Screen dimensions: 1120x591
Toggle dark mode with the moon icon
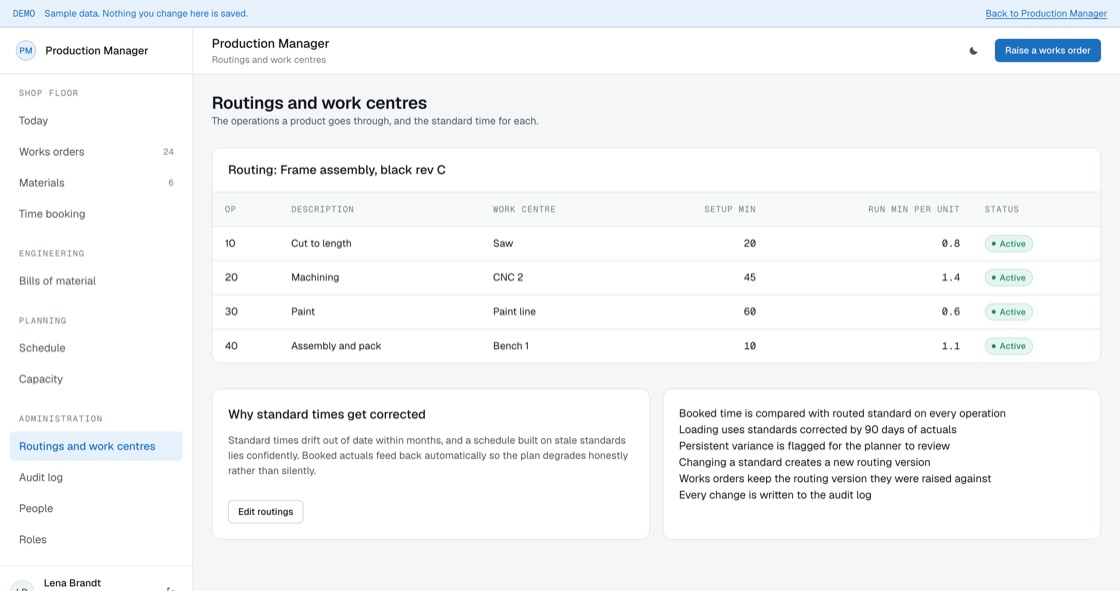click(973, 51)
